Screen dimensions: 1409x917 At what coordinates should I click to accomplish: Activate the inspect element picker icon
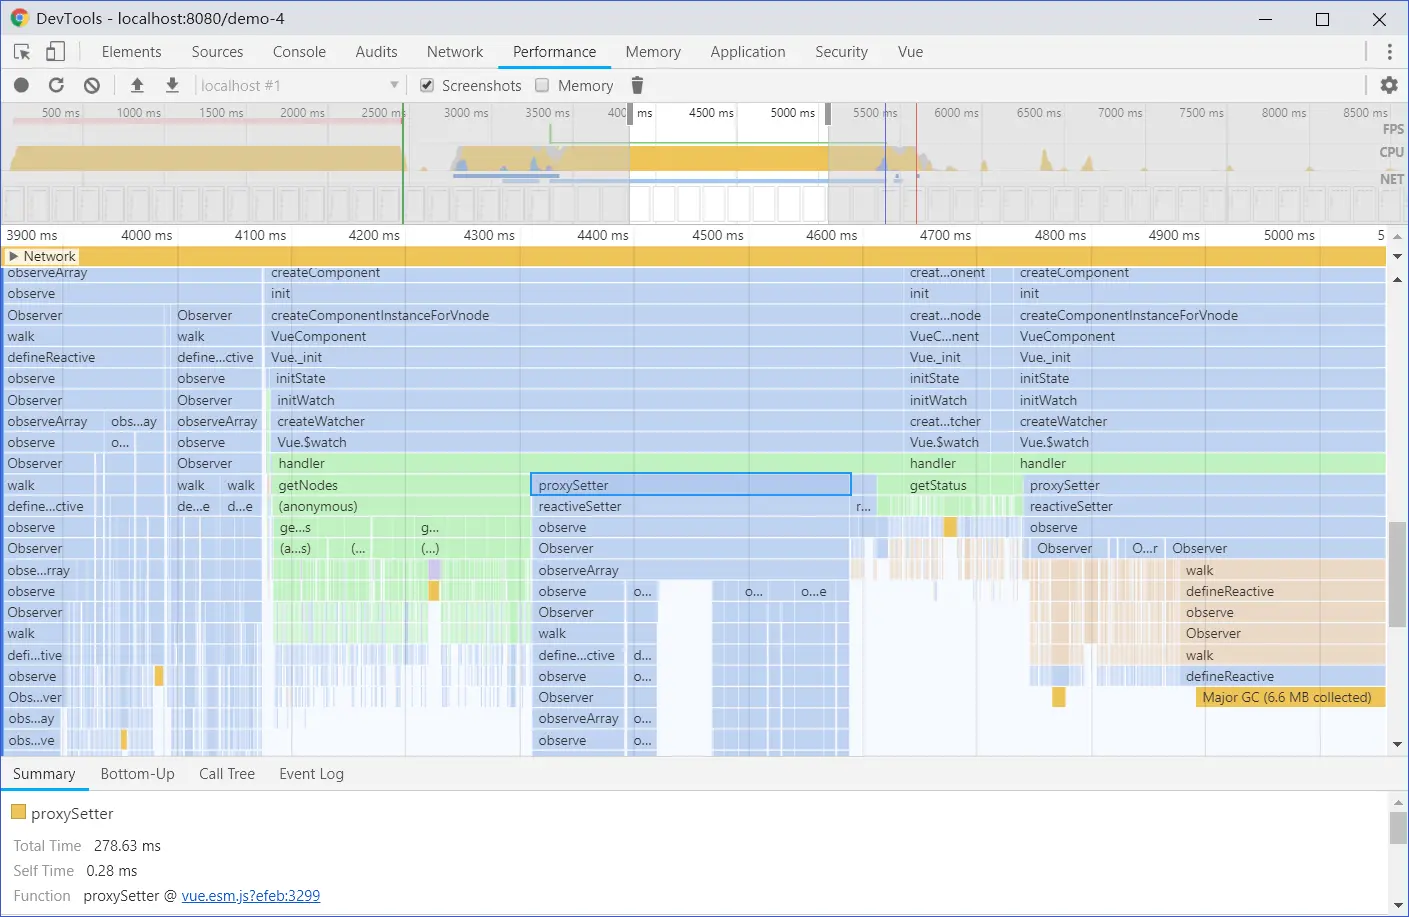pos(22,52)
